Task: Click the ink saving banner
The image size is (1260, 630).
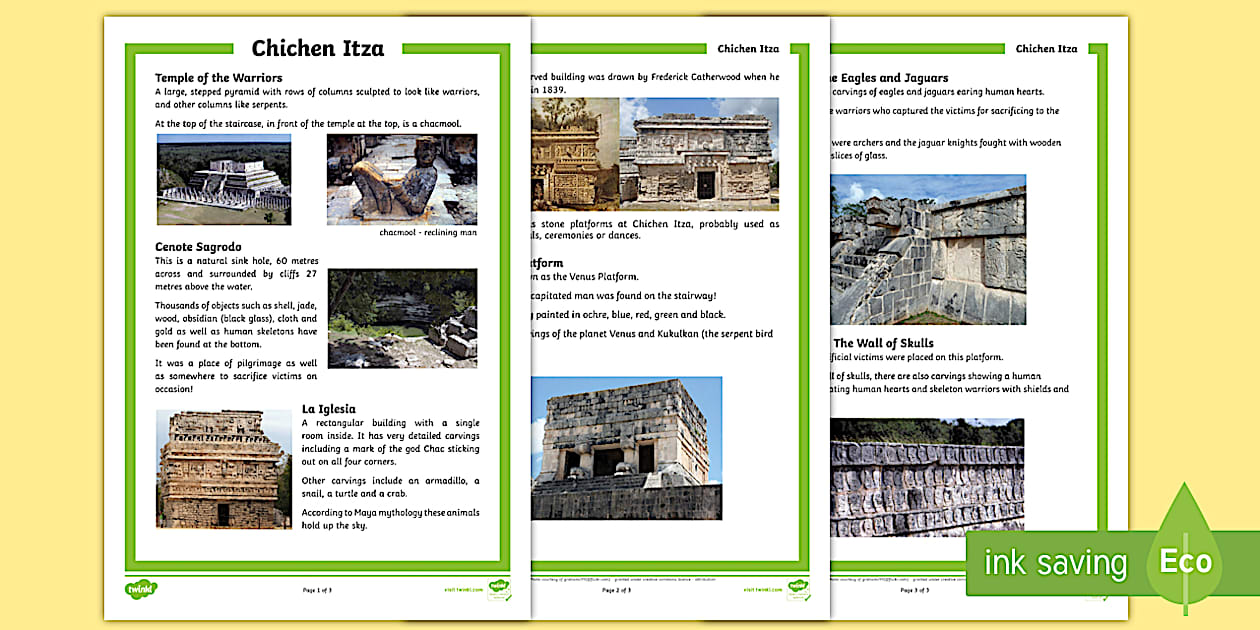Action: (1055, 562)
